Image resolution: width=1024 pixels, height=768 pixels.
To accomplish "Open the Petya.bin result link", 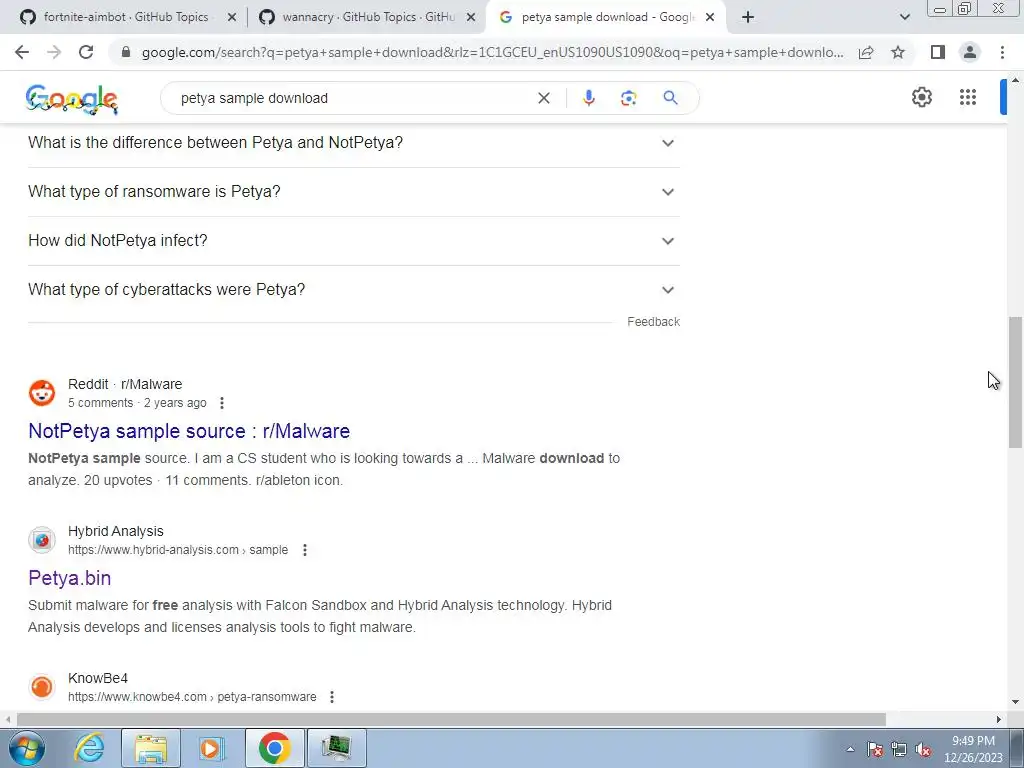I will tap(69, 578).
